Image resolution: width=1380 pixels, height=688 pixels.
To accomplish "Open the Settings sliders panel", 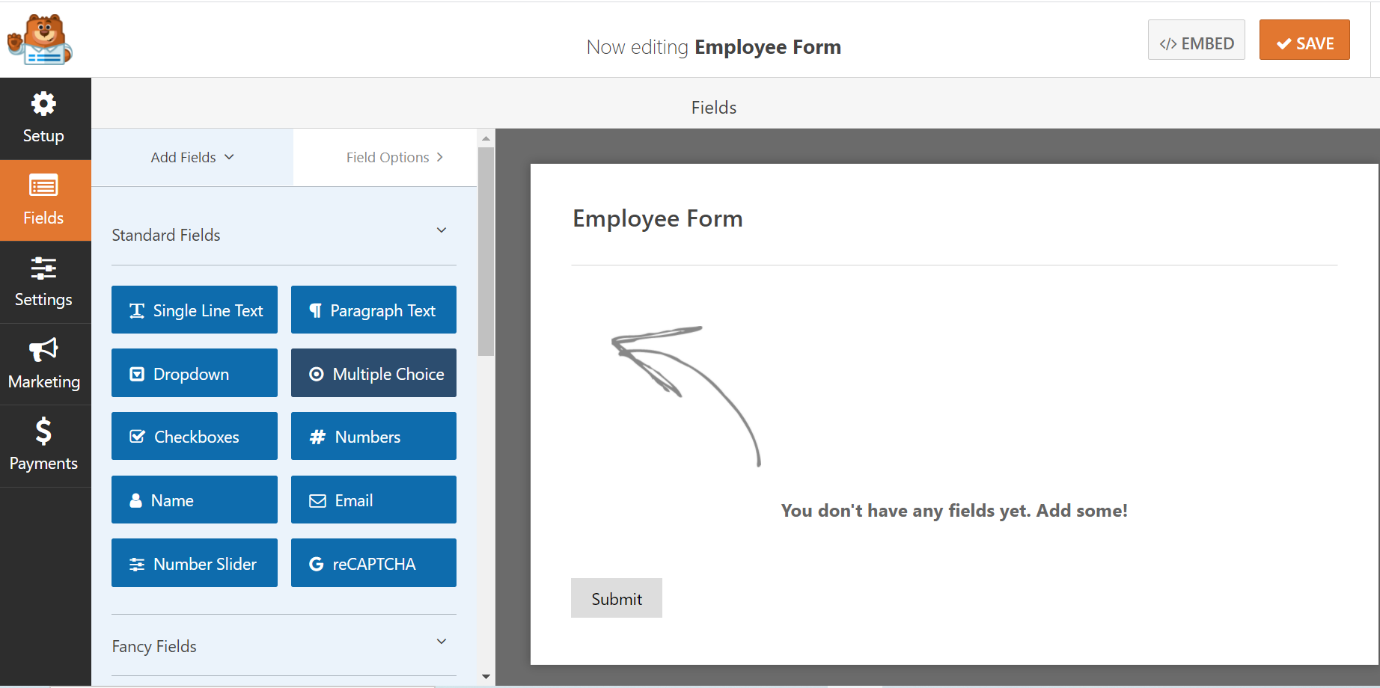I will pos(44,282).
